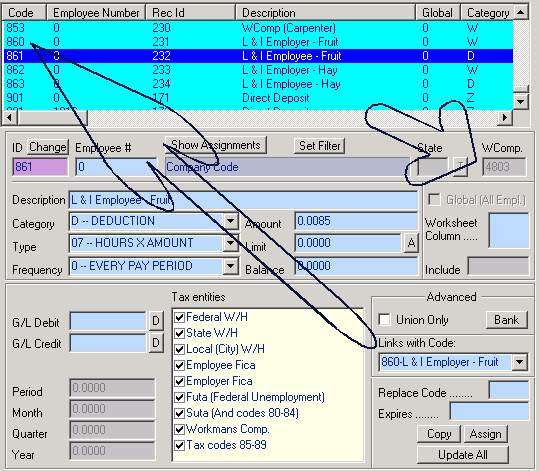The width and height of the screenshot is (539, 471).
Task: Expand the Type dropdown list
Action: tap(230, 243)
